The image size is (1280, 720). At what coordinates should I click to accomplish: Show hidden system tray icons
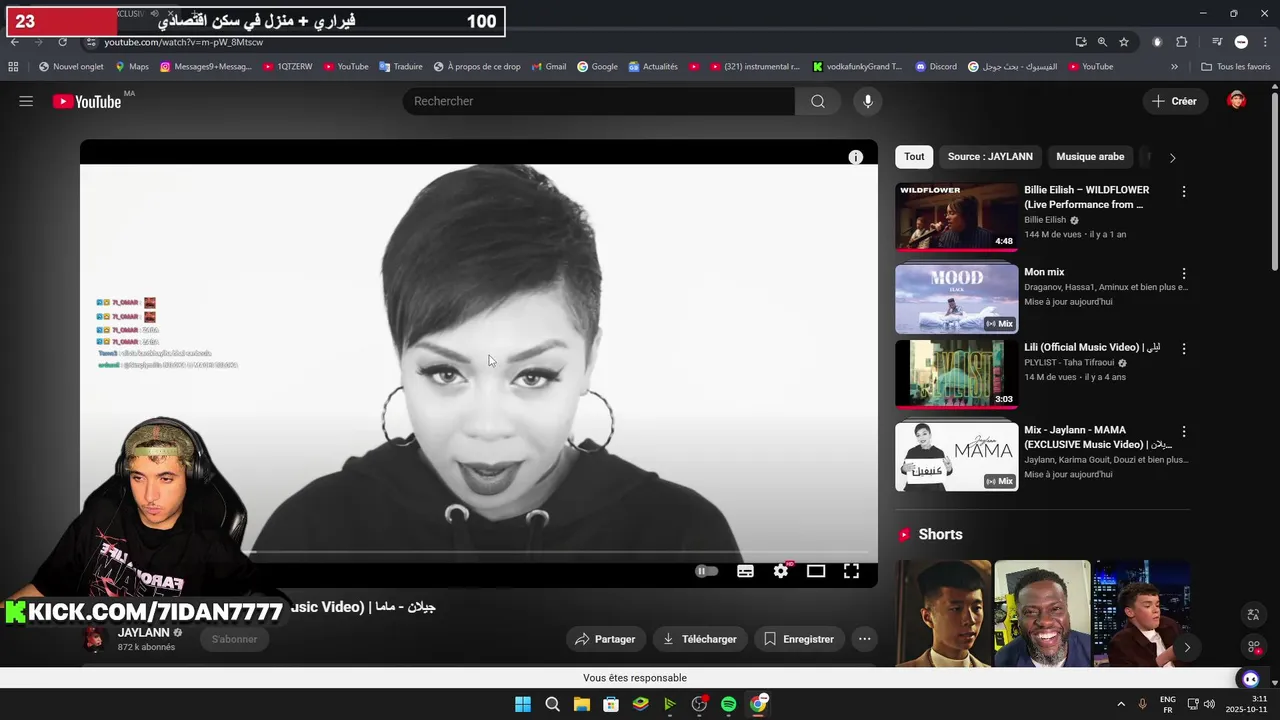1120,704
